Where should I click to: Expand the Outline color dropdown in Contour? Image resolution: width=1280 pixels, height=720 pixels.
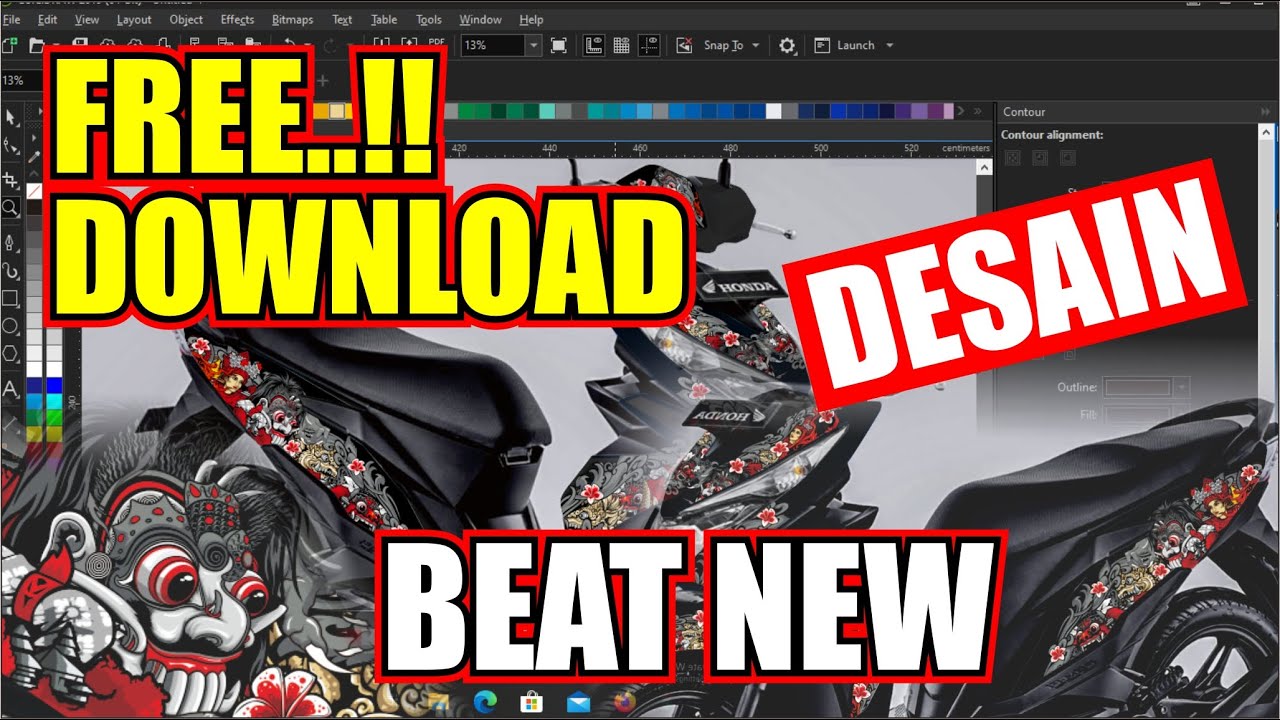(x=1183, y=387)
